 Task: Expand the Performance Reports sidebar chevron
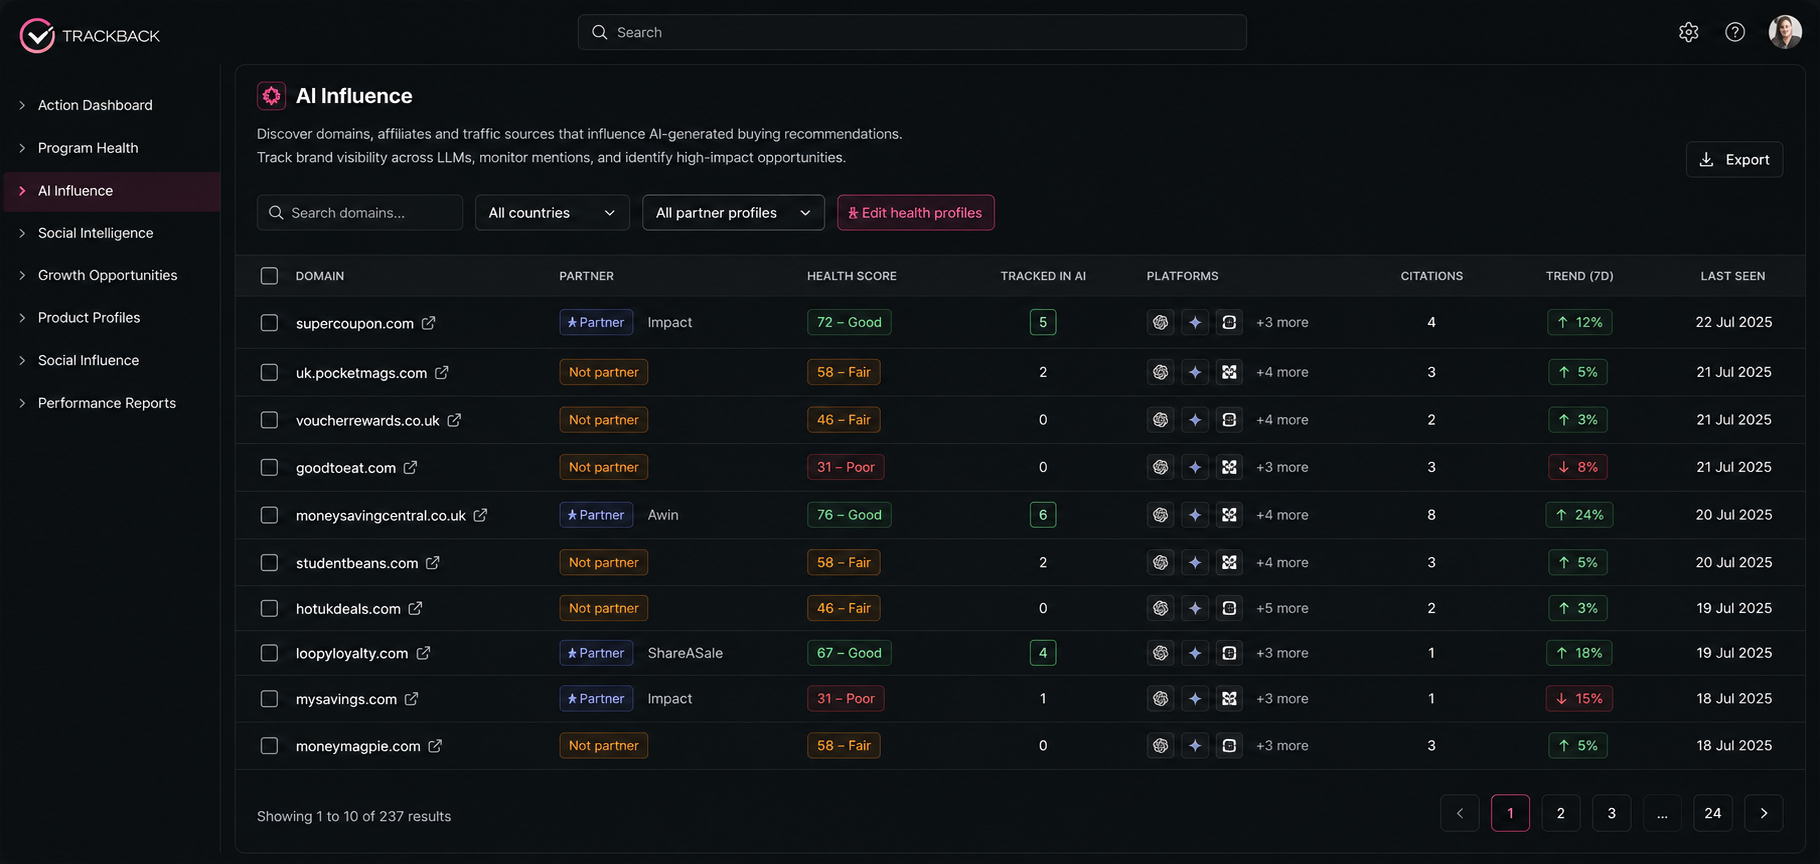pos(22,403)
